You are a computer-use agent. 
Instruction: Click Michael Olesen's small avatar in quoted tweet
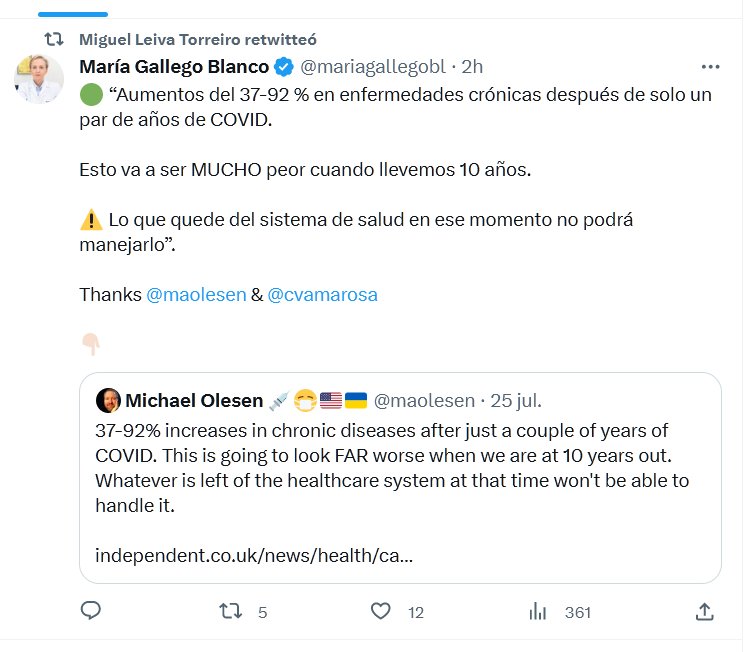tap(108, 401)
